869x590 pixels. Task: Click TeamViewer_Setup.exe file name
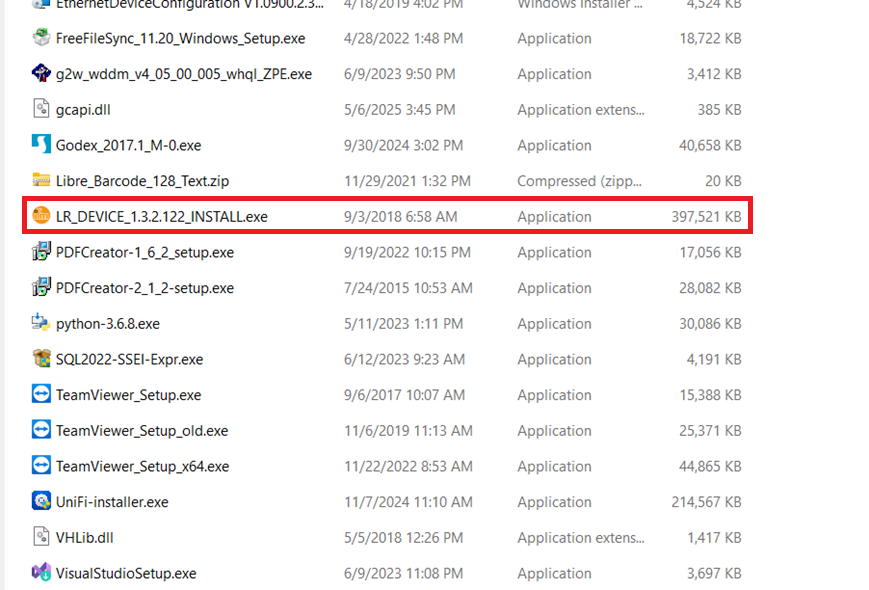[128, 395]
